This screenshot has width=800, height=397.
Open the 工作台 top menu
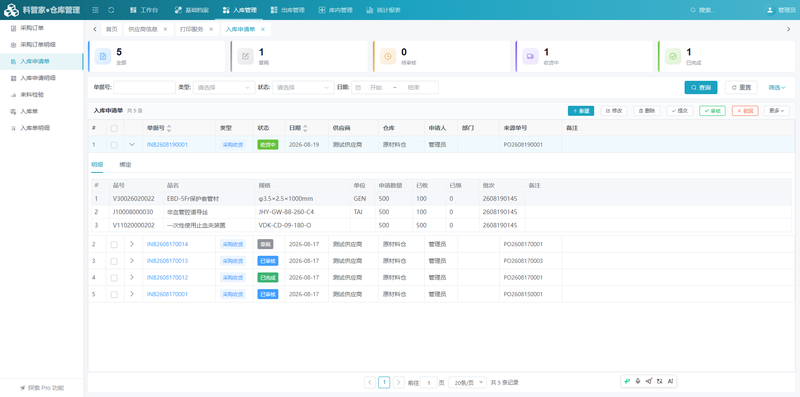click(144, 10)
